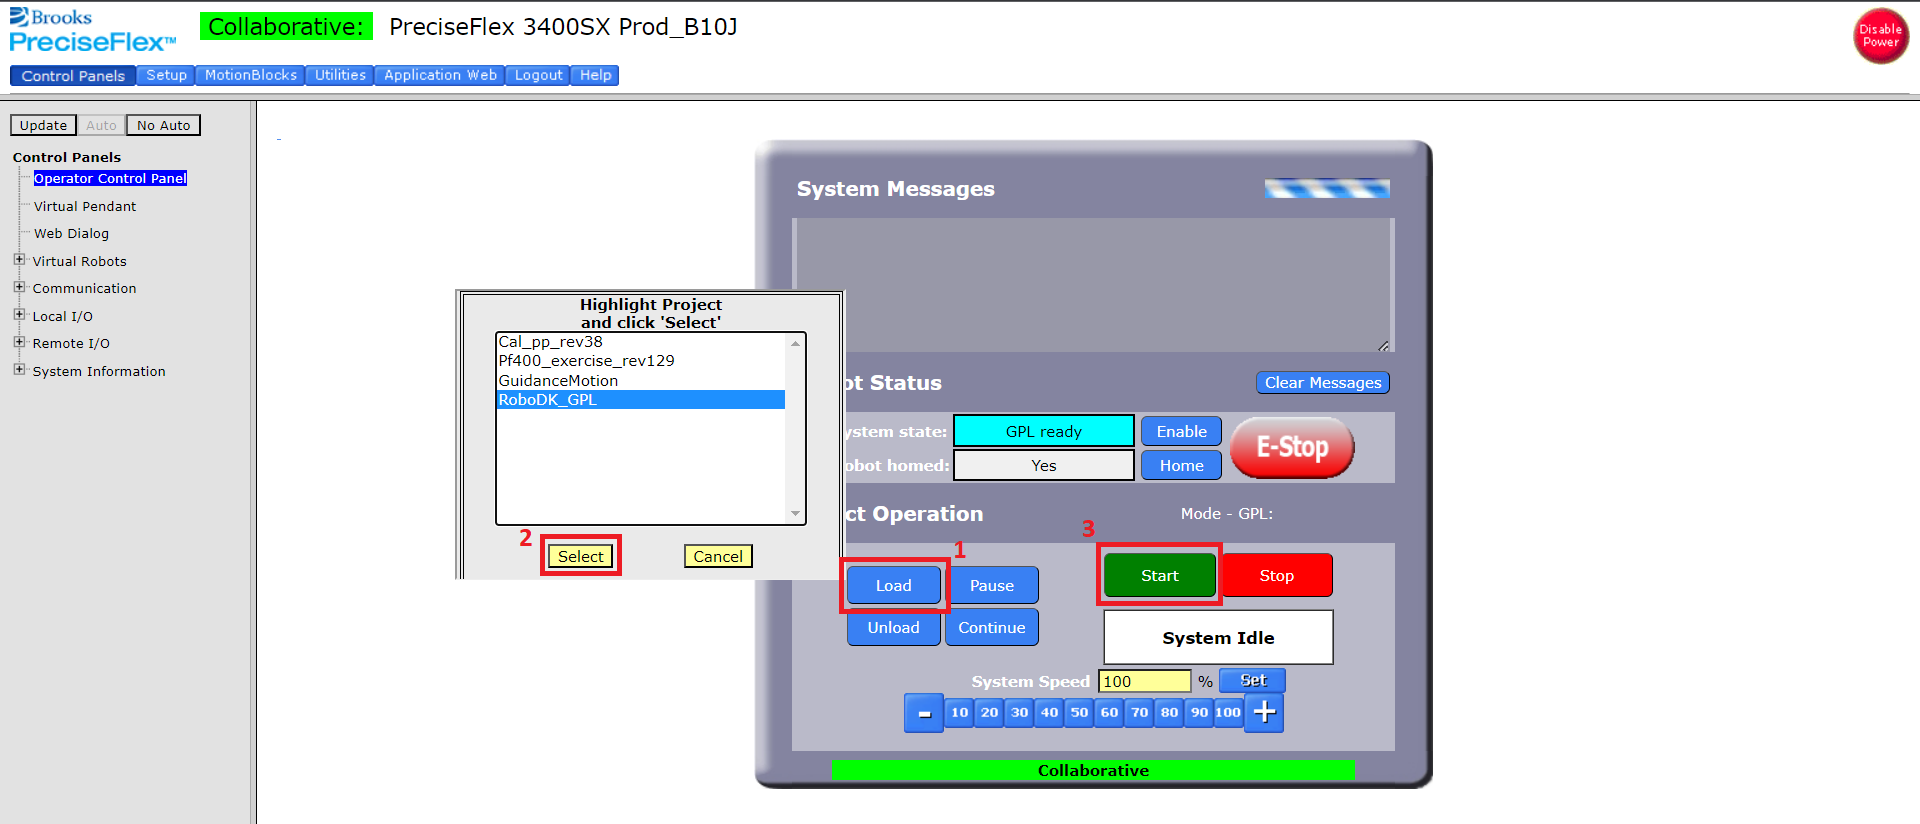Set system speed to 50 percent
Screen dimensions: 1920x824
pos(1079,712)
